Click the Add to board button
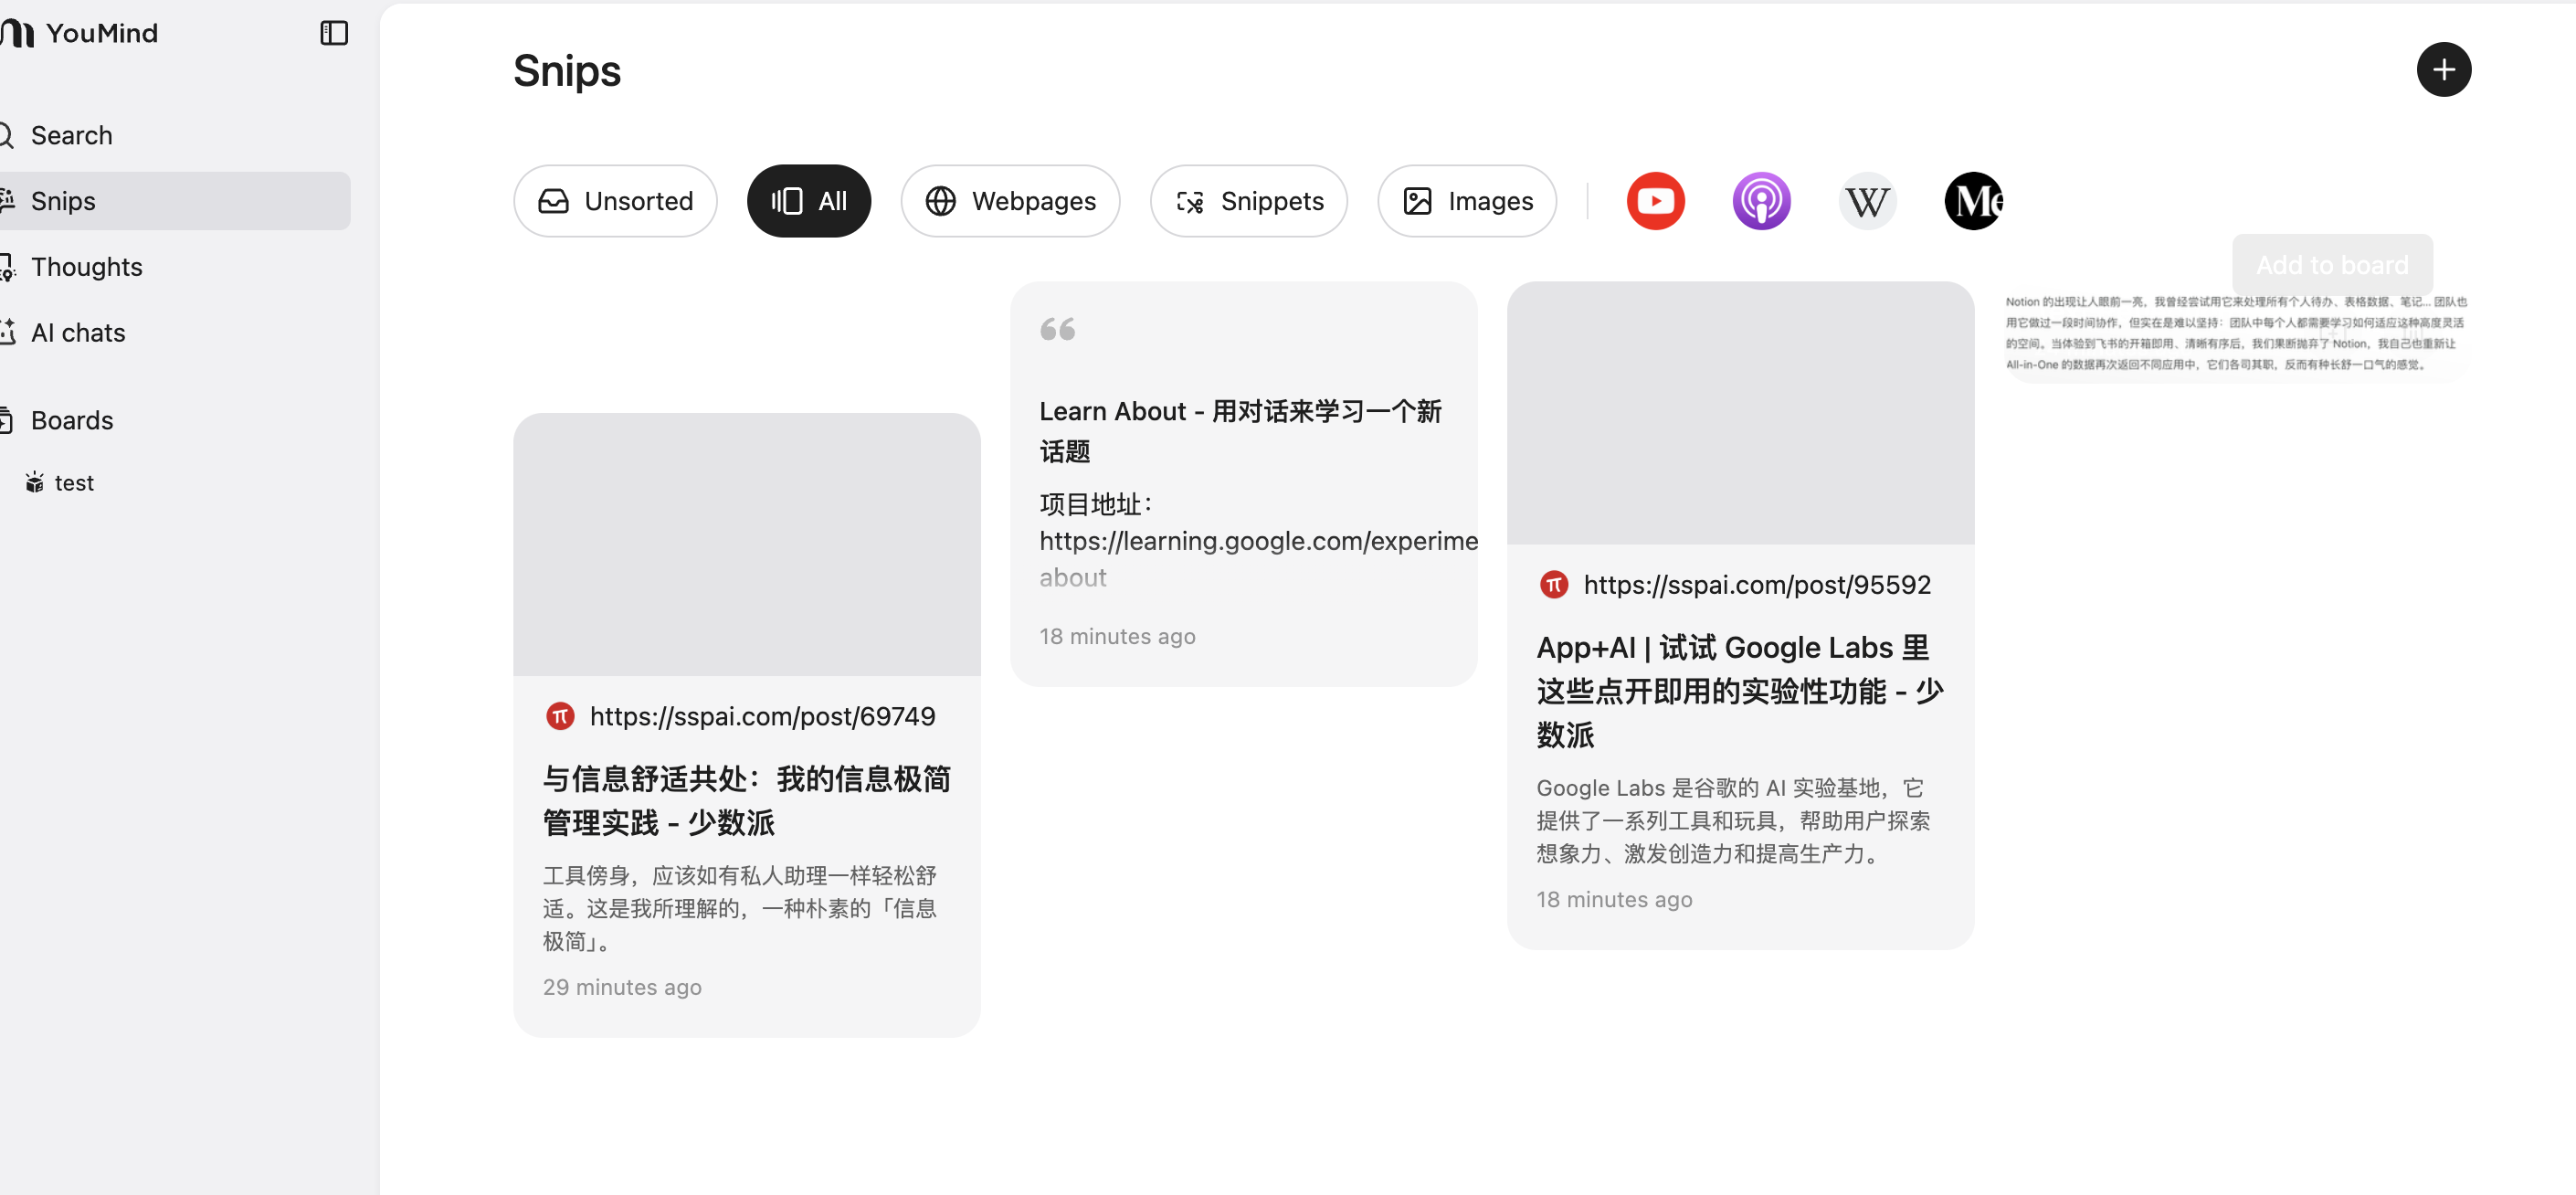 [x=2332, y=265]
